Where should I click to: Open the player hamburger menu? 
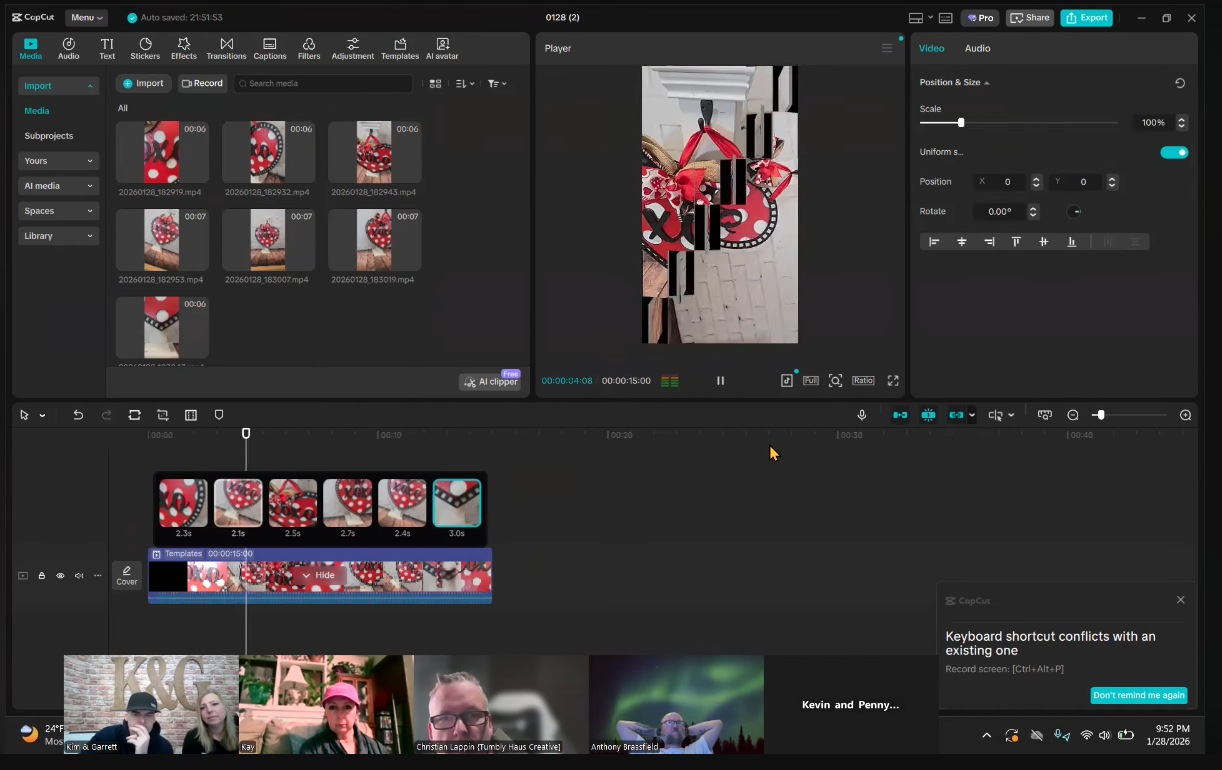pyautogui.click(x=886, y=48)
